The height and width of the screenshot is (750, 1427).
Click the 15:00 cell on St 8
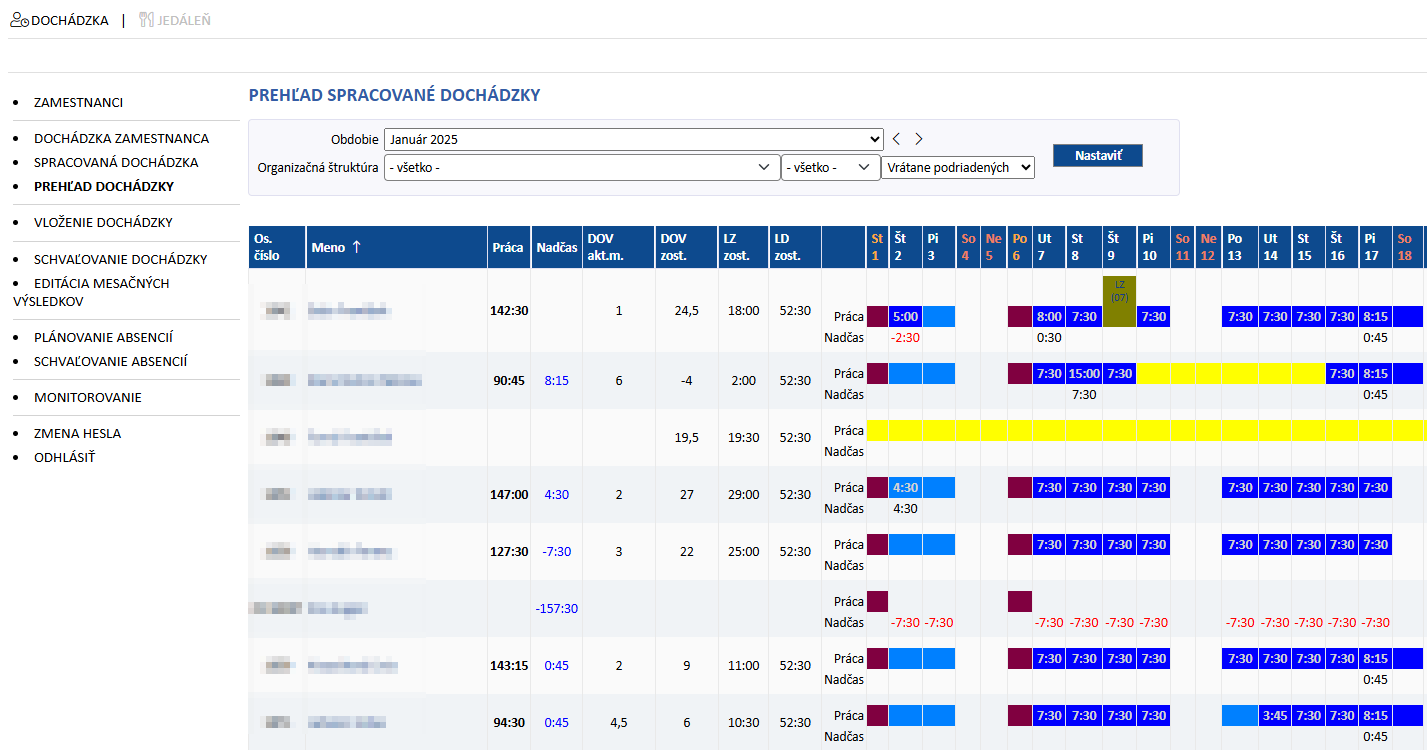pos(1084,373)
